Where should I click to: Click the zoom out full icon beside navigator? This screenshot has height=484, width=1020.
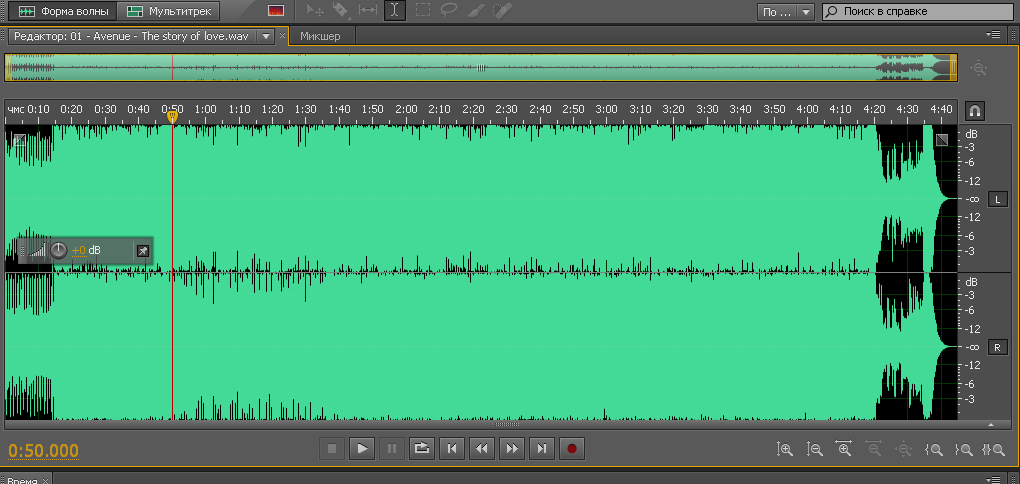pyautogui.click(x=979, y=68)
